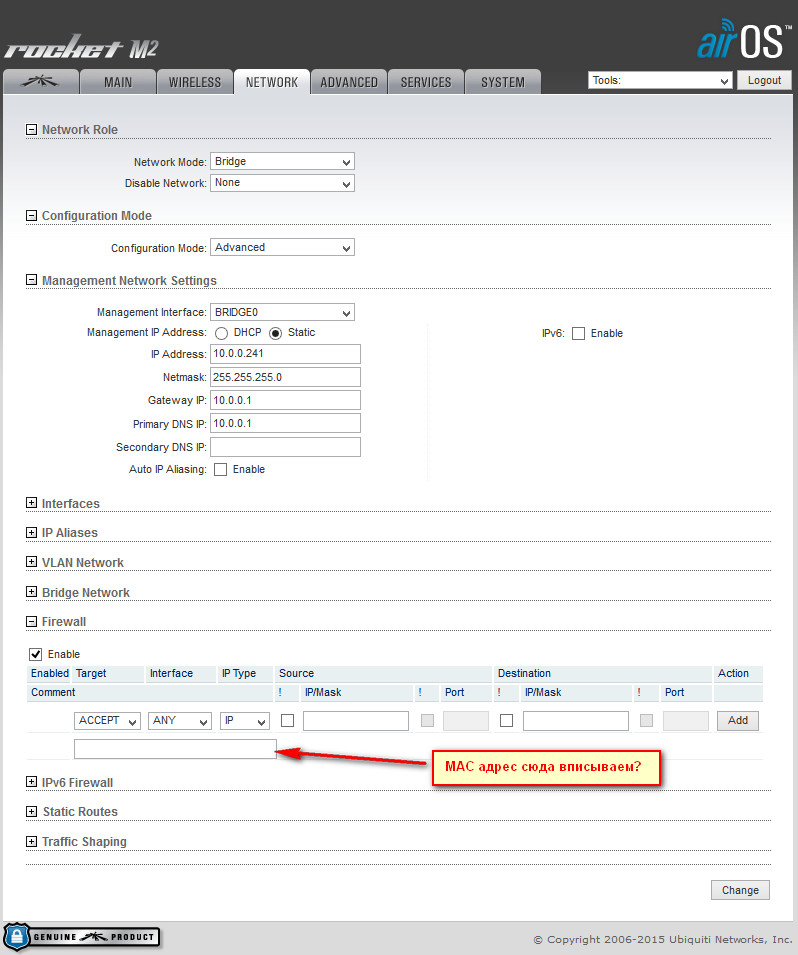Viewport: 798px width, 955px height.
Task: Open the SERVICES tab
Action: (426, 82)
